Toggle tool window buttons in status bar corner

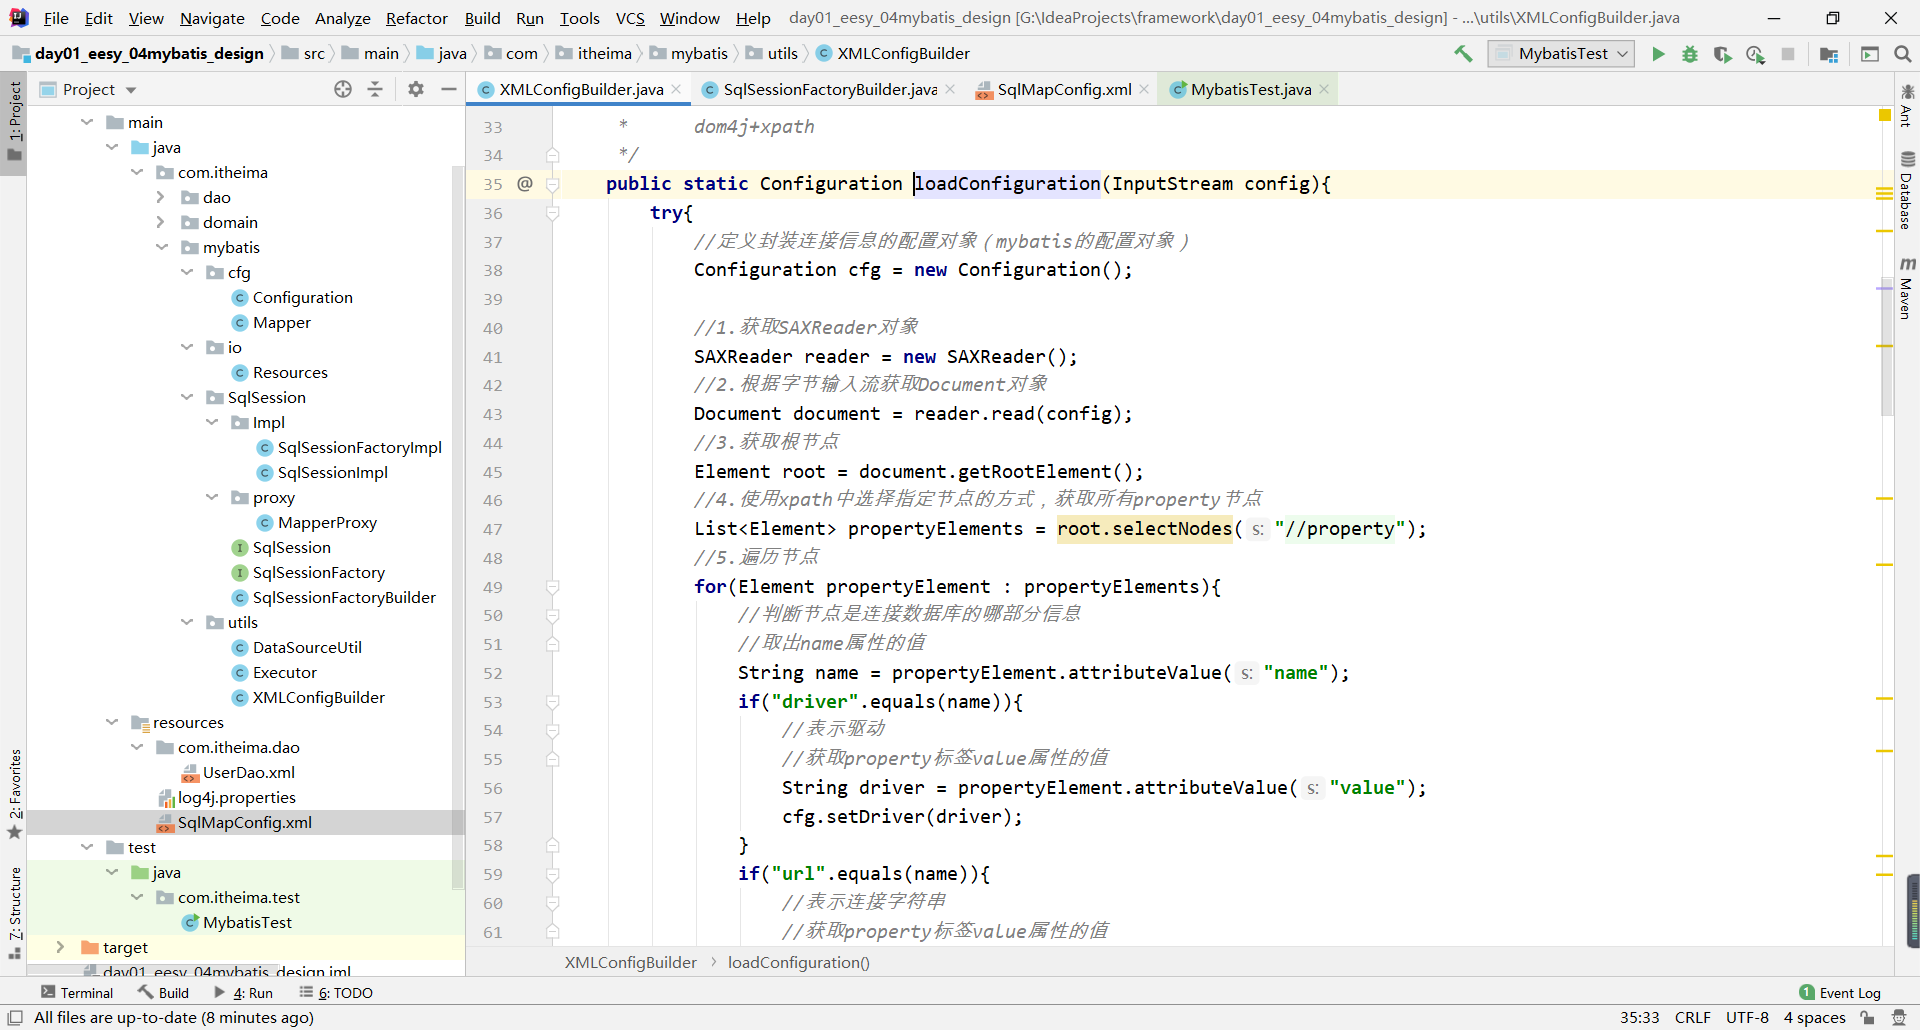click(x=15, y=1017)
